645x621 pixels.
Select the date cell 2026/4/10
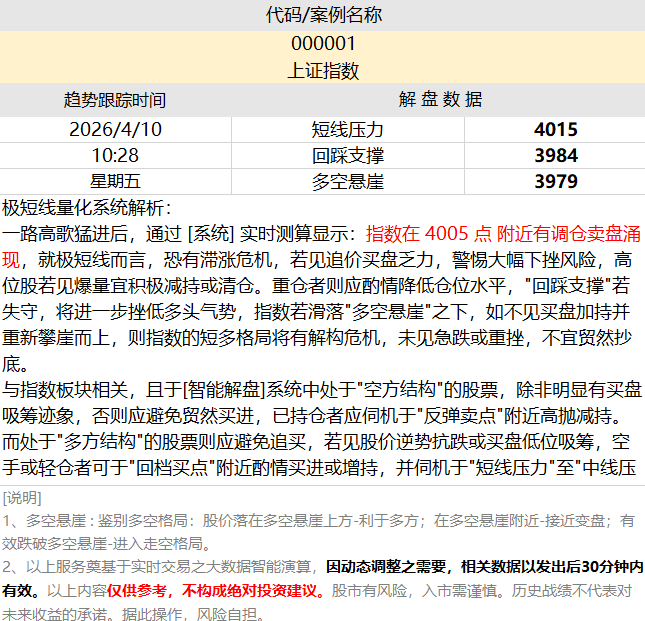pyautogui.click(x=115, y=129)
